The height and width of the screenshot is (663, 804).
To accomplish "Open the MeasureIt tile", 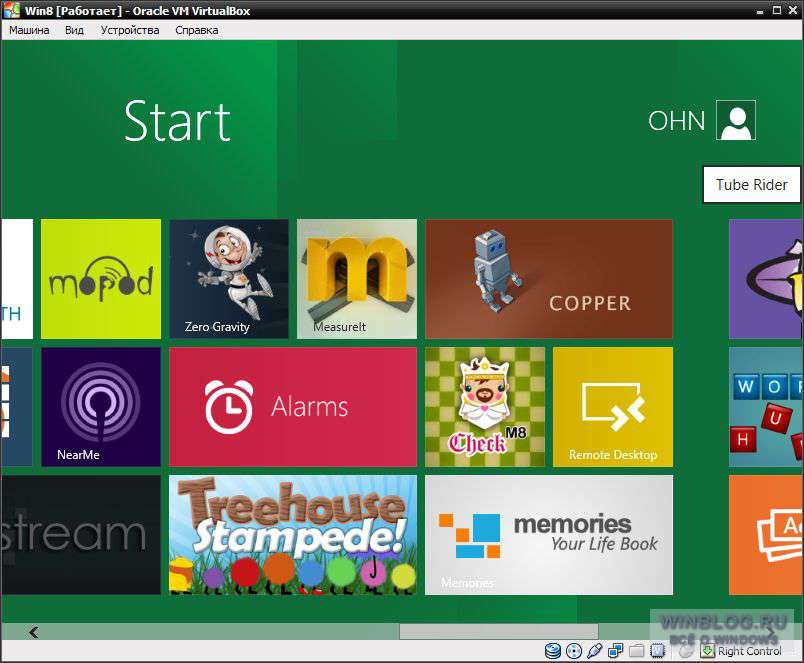I will coord(357,279).
